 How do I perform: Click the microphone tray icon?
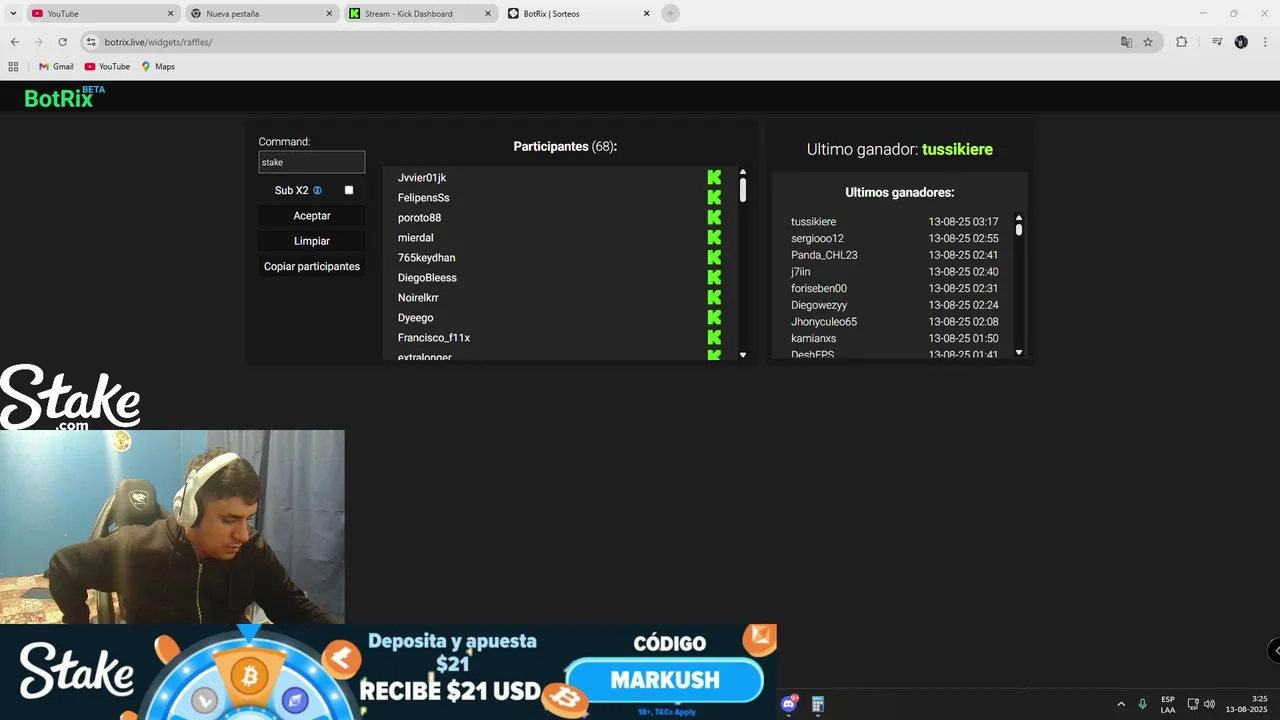(1142, 704)
